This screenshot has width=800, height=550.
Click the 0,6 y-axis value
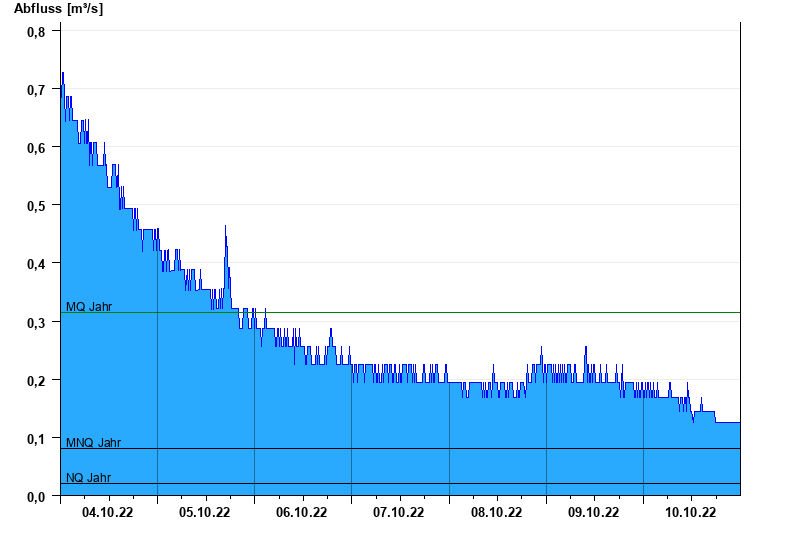(36, 148)
